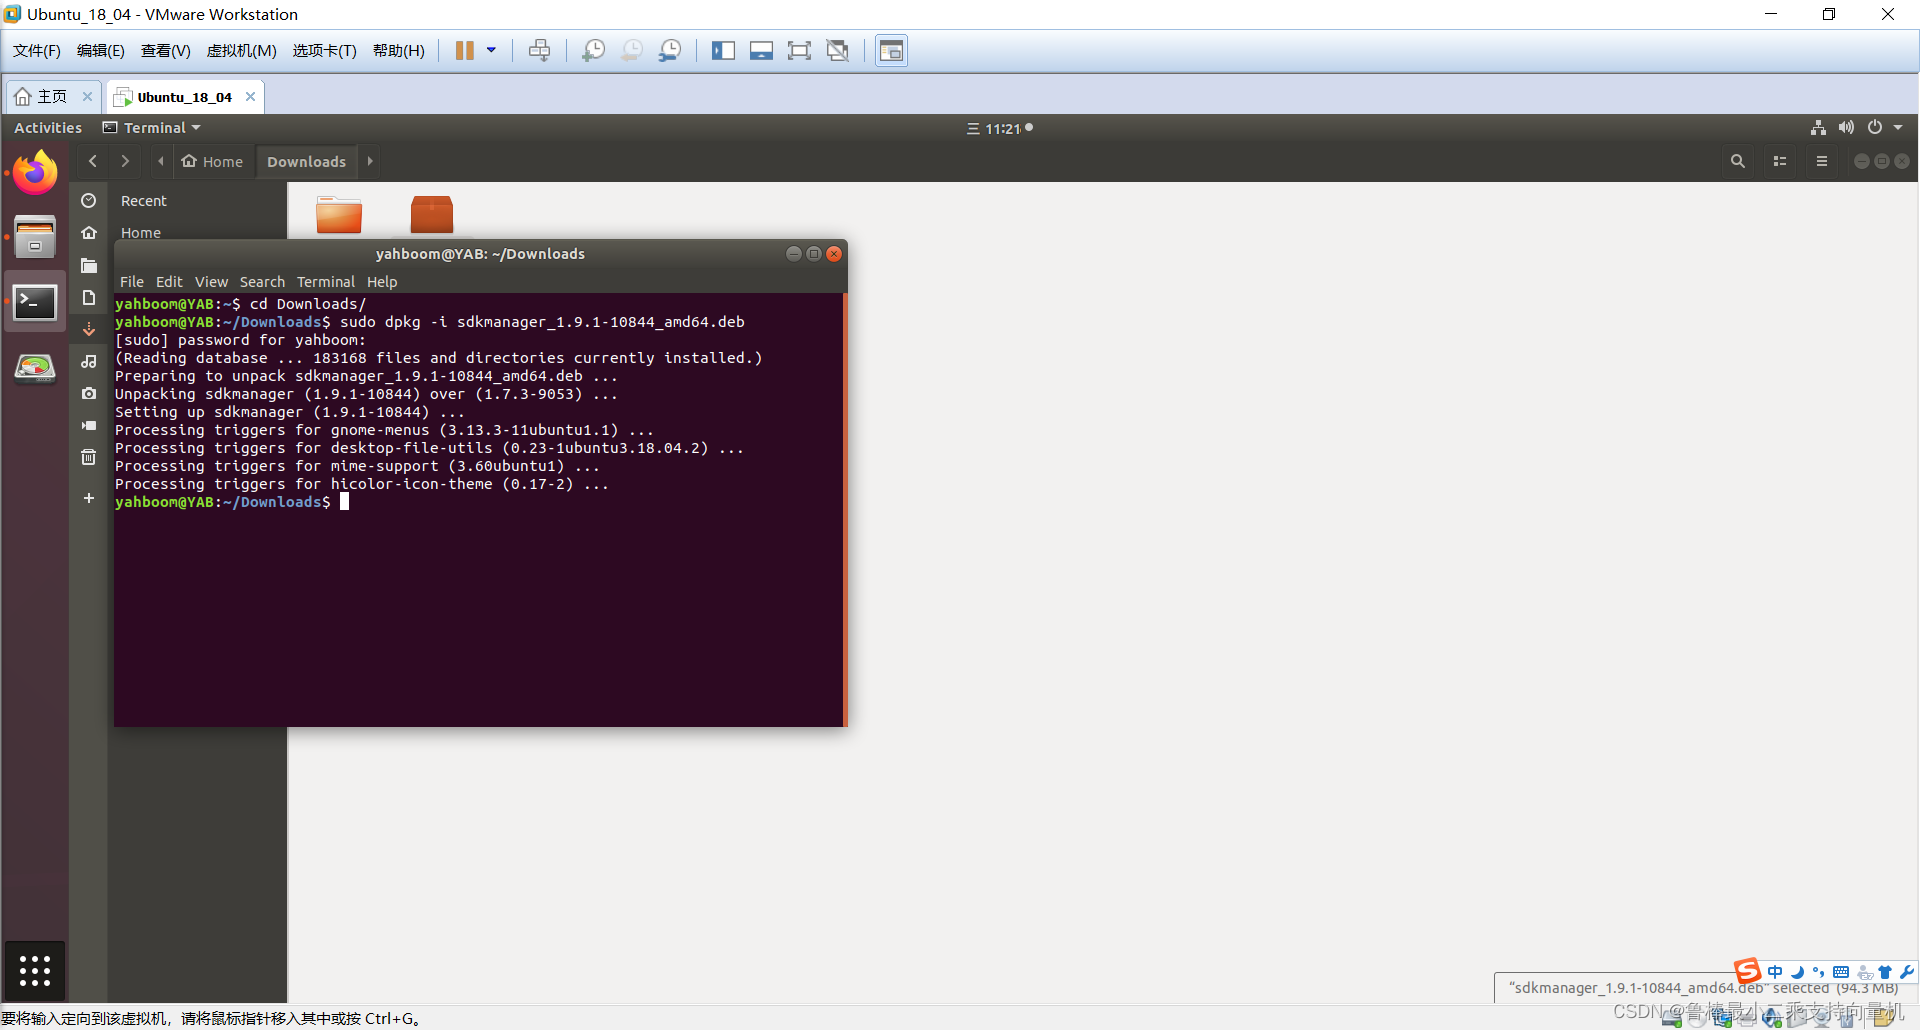Open the 虚拟机(M) menu
The width and height of the screenshot is (1920, 1030).
tap(242, 51)
